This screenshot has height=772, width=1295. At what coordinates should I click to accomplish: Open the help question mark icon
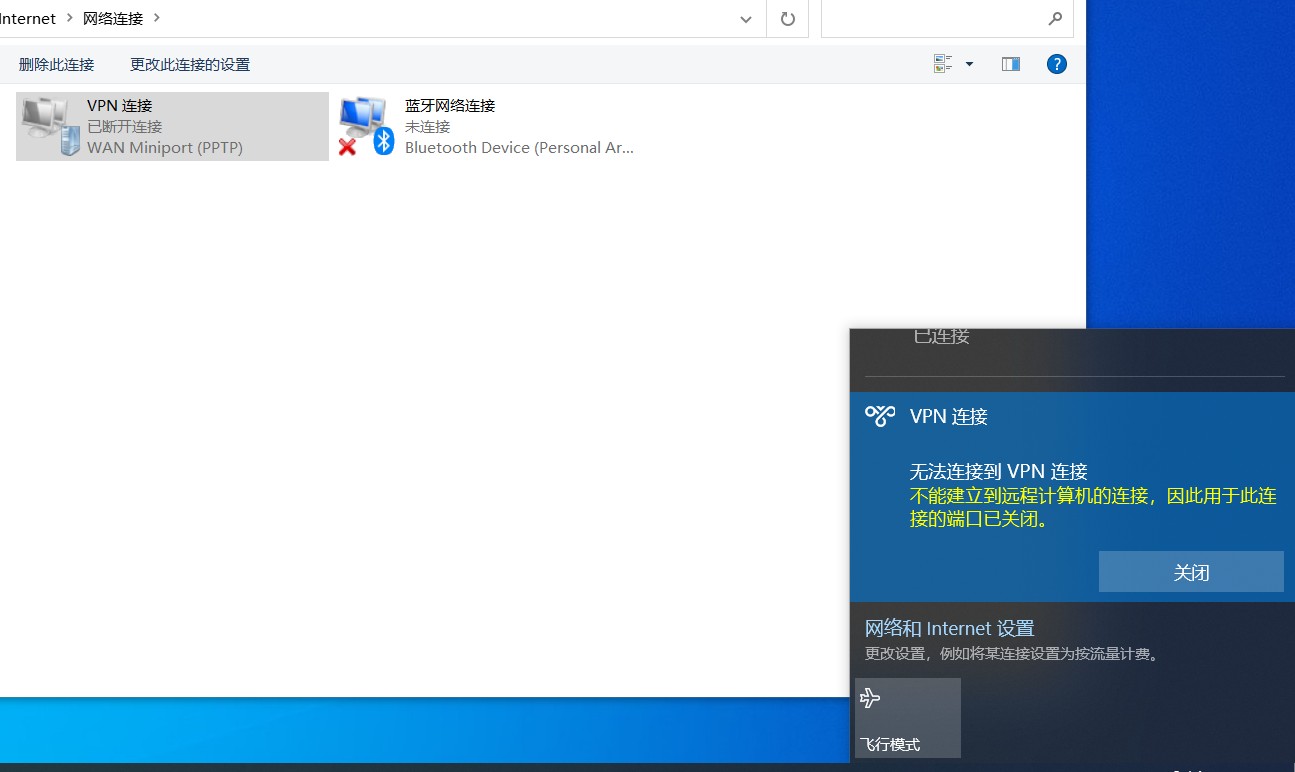point(1056,64)
